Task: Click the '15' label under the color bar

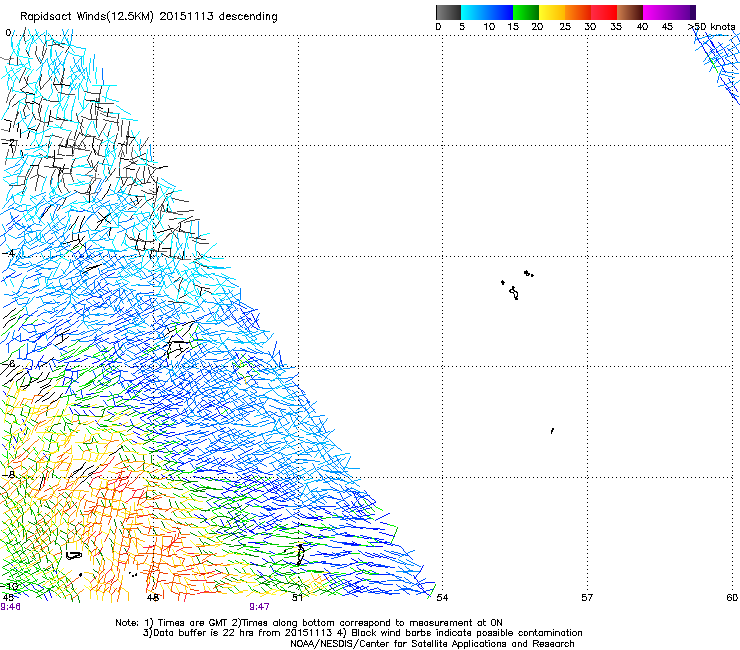Action: [513, 27]
